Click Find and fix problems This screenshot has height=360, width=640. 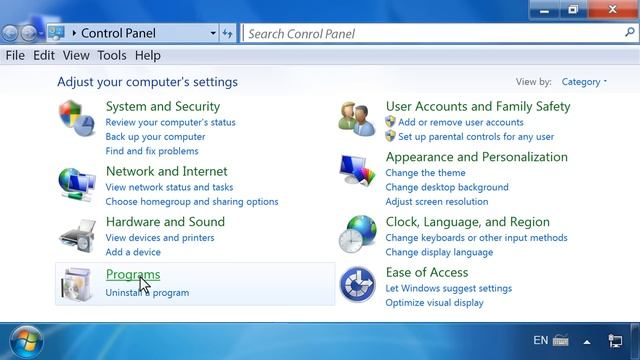tap(152, 151)
